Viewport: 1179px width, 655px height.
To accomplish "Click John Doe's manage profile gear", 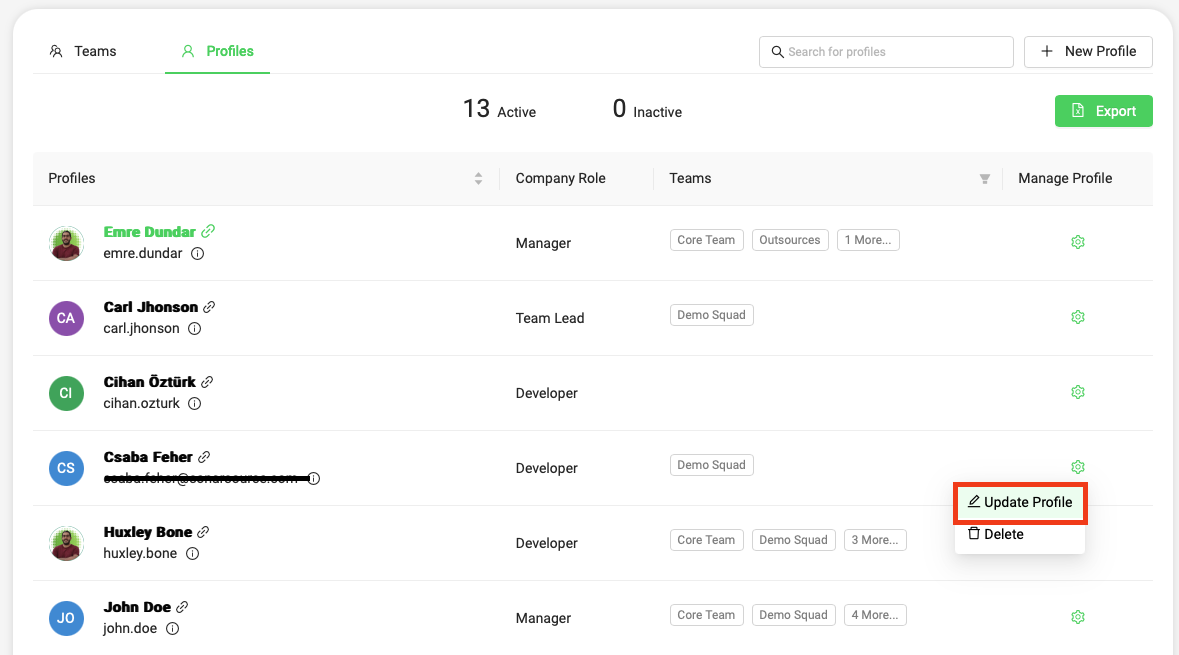I will [1077, 617].
